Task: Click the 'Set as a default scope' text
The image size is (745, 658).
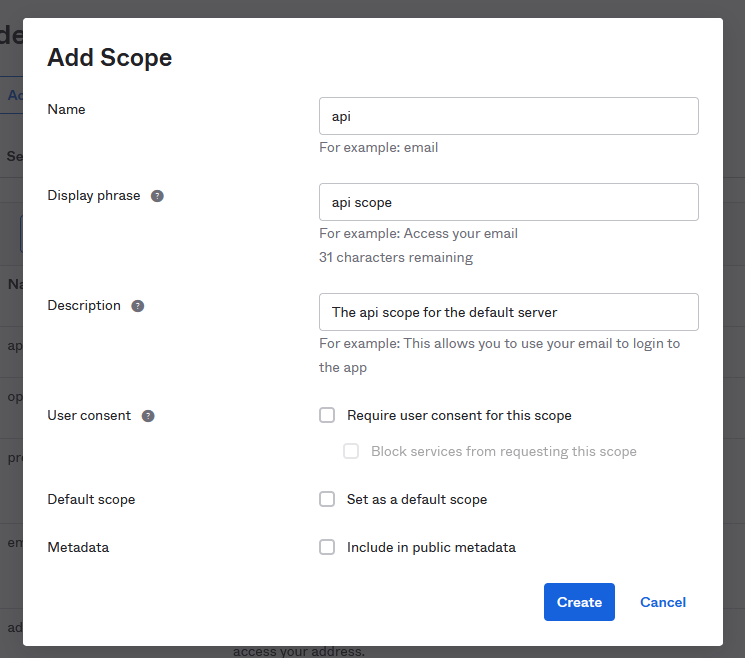Action: (x=417, y=499)
